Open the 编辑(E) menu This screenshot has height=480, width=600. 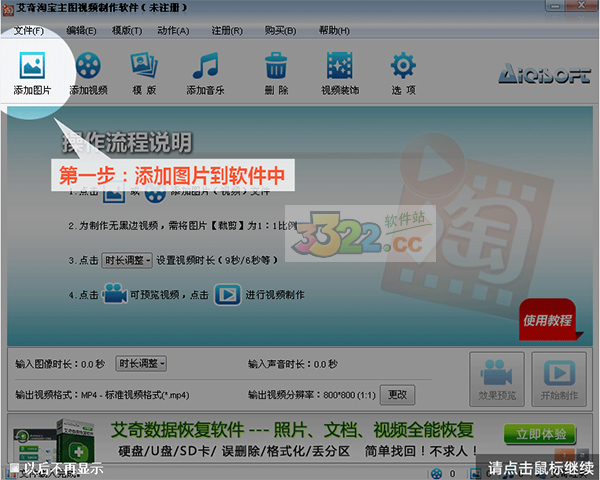tap(81, 31)
